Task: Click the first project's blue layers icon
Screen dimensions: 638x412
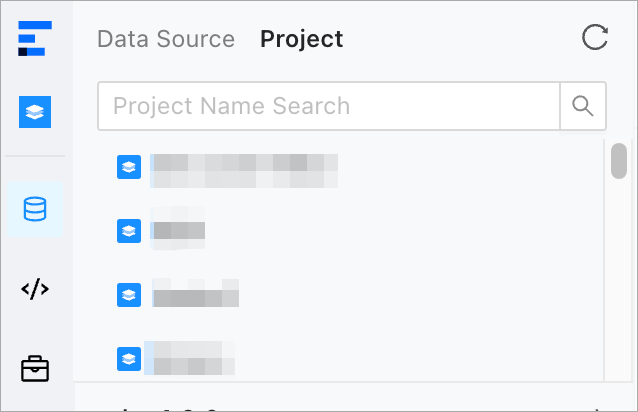Action: [x=128, y=168]
